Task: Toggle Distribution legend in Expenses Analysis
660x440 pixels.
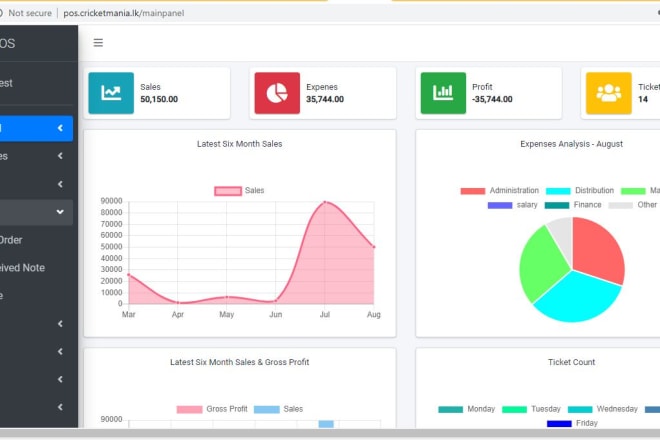Action: [x=580, y=191]
